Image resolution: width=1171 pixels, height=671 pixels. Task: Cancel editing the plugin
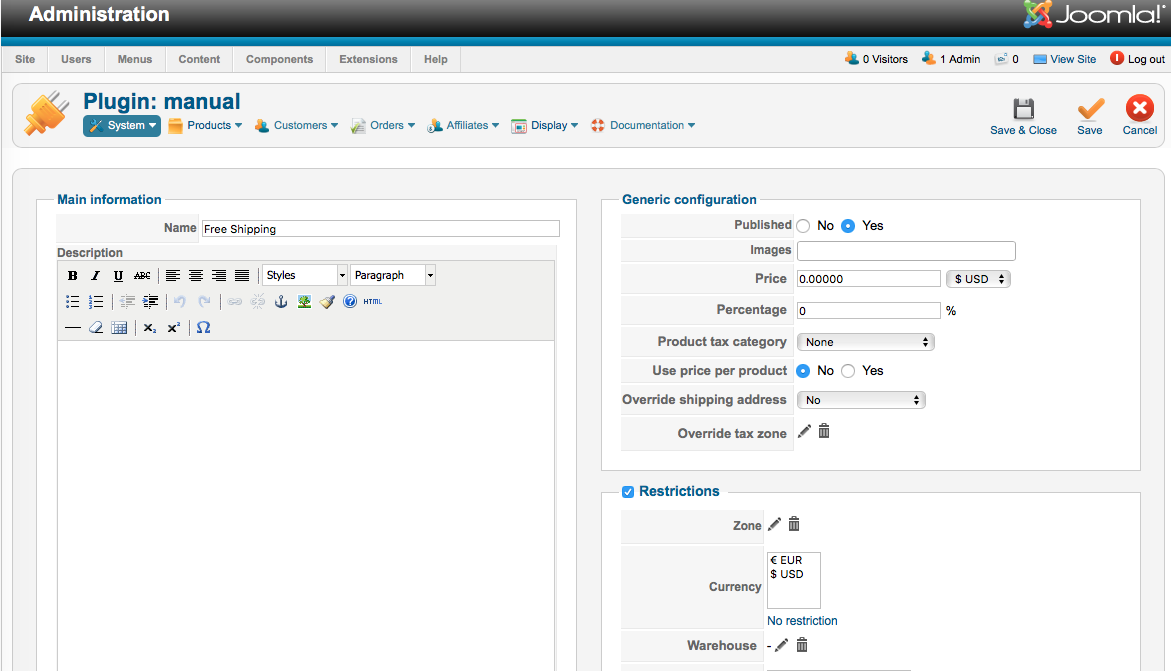pyautogui.click(x=1140, y=117)
